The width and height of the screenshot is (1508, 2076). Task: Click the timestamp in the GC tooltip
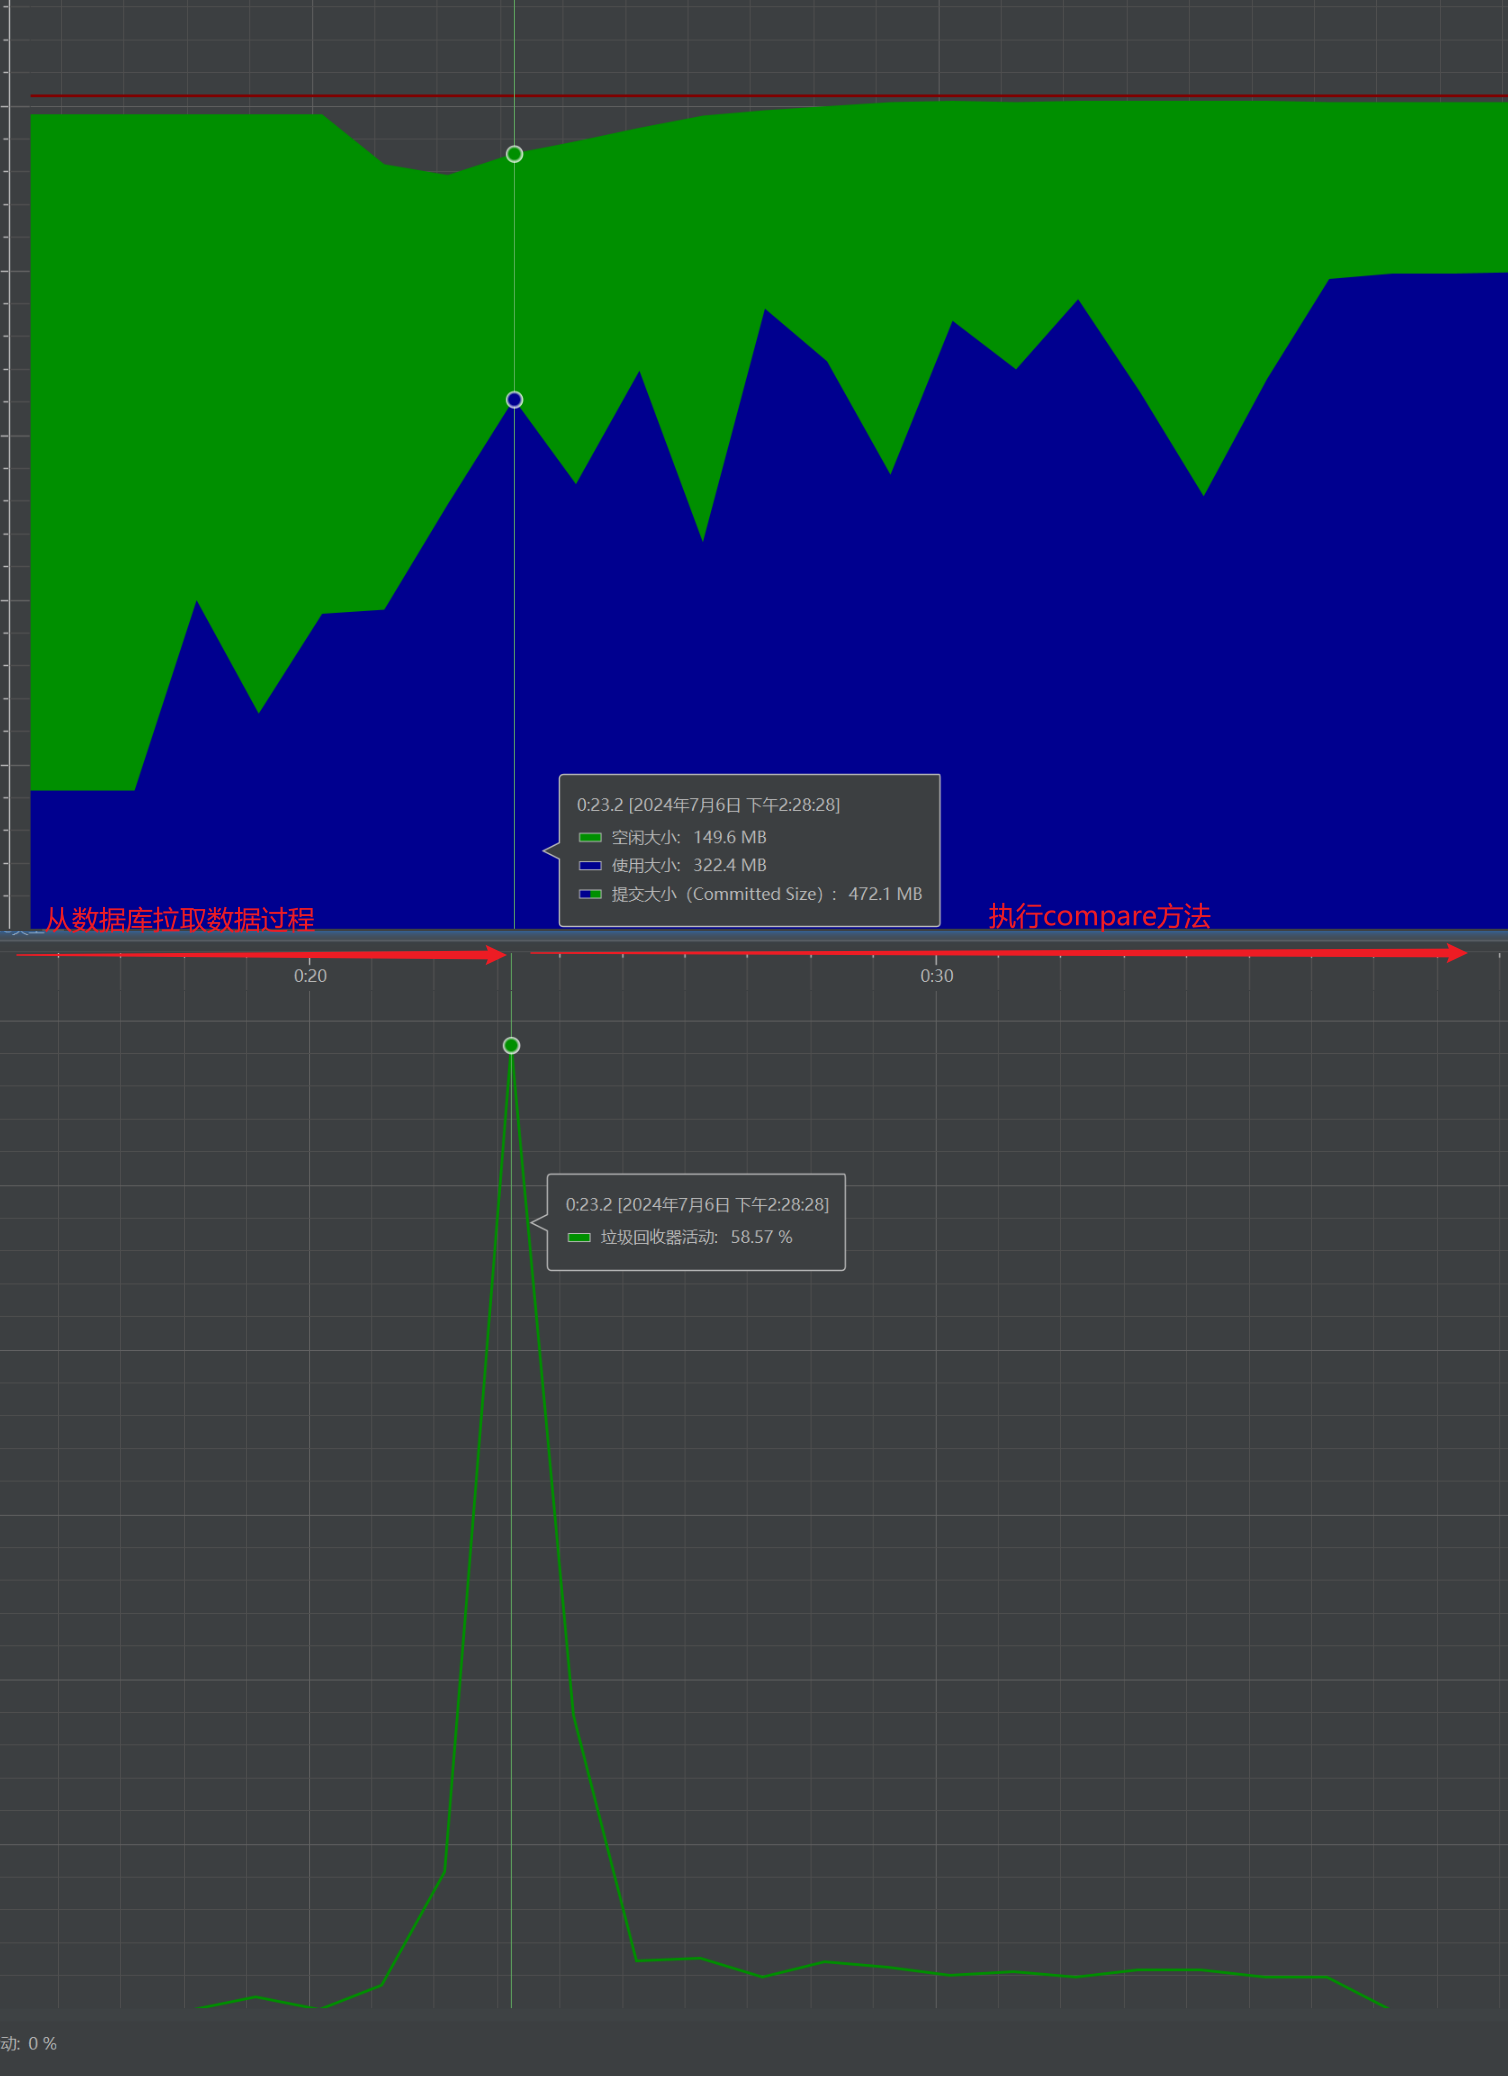[x=697, y=1205]
